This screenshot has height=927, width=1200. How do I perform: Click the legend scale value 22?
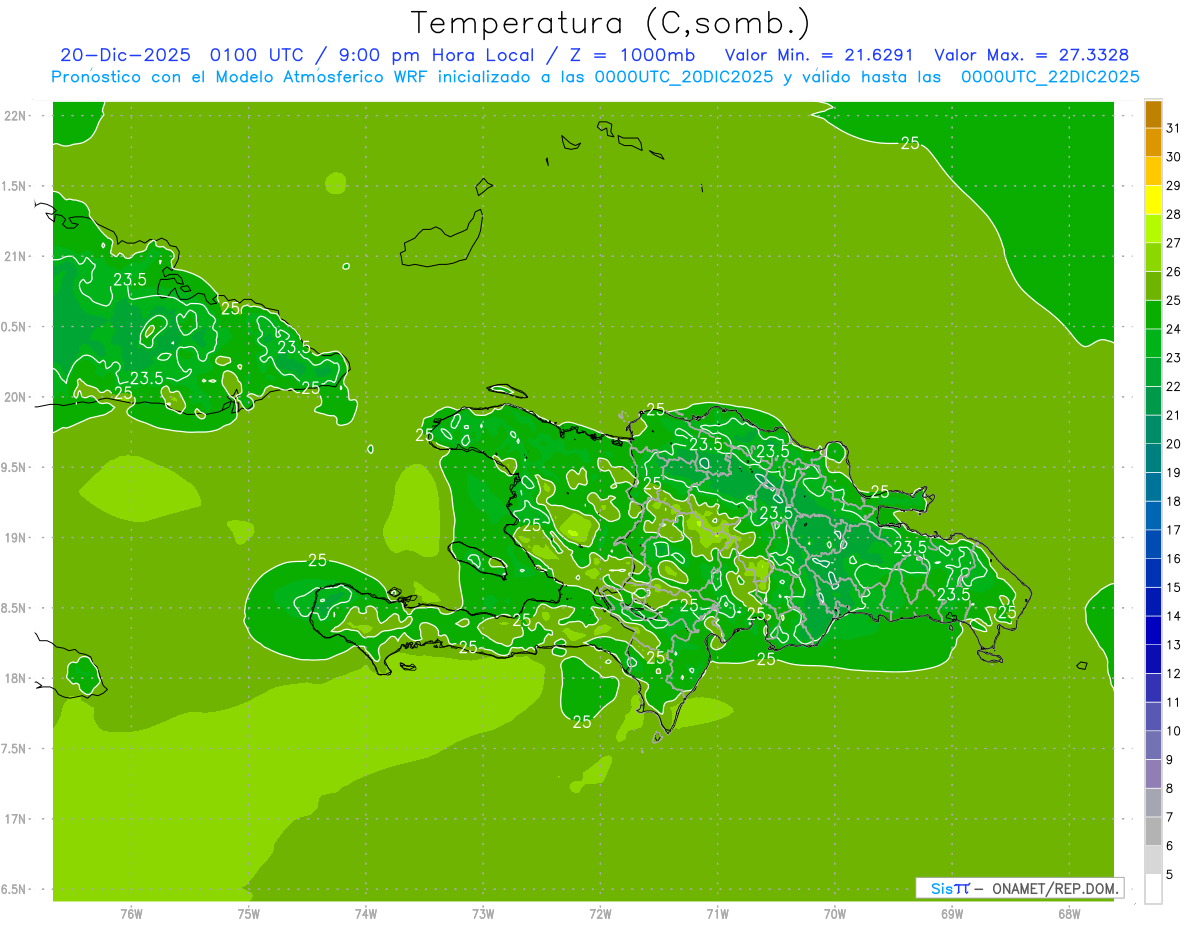click(1173, 387)
